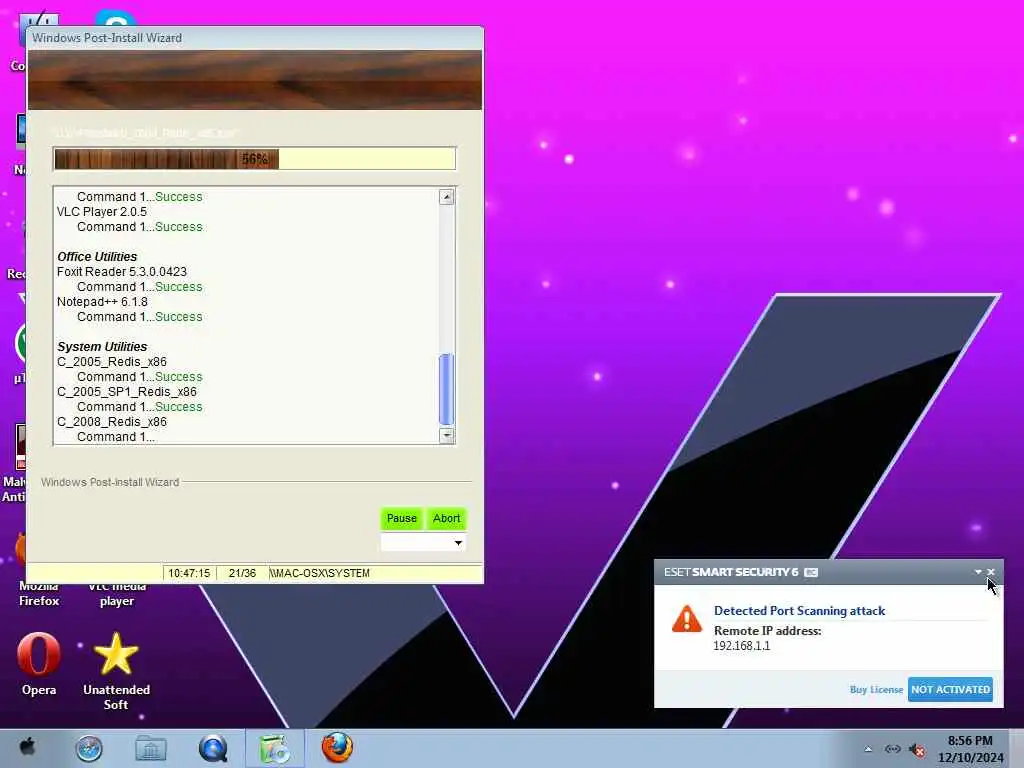Click the blue scrollbar thumb in log

[447, 389]
